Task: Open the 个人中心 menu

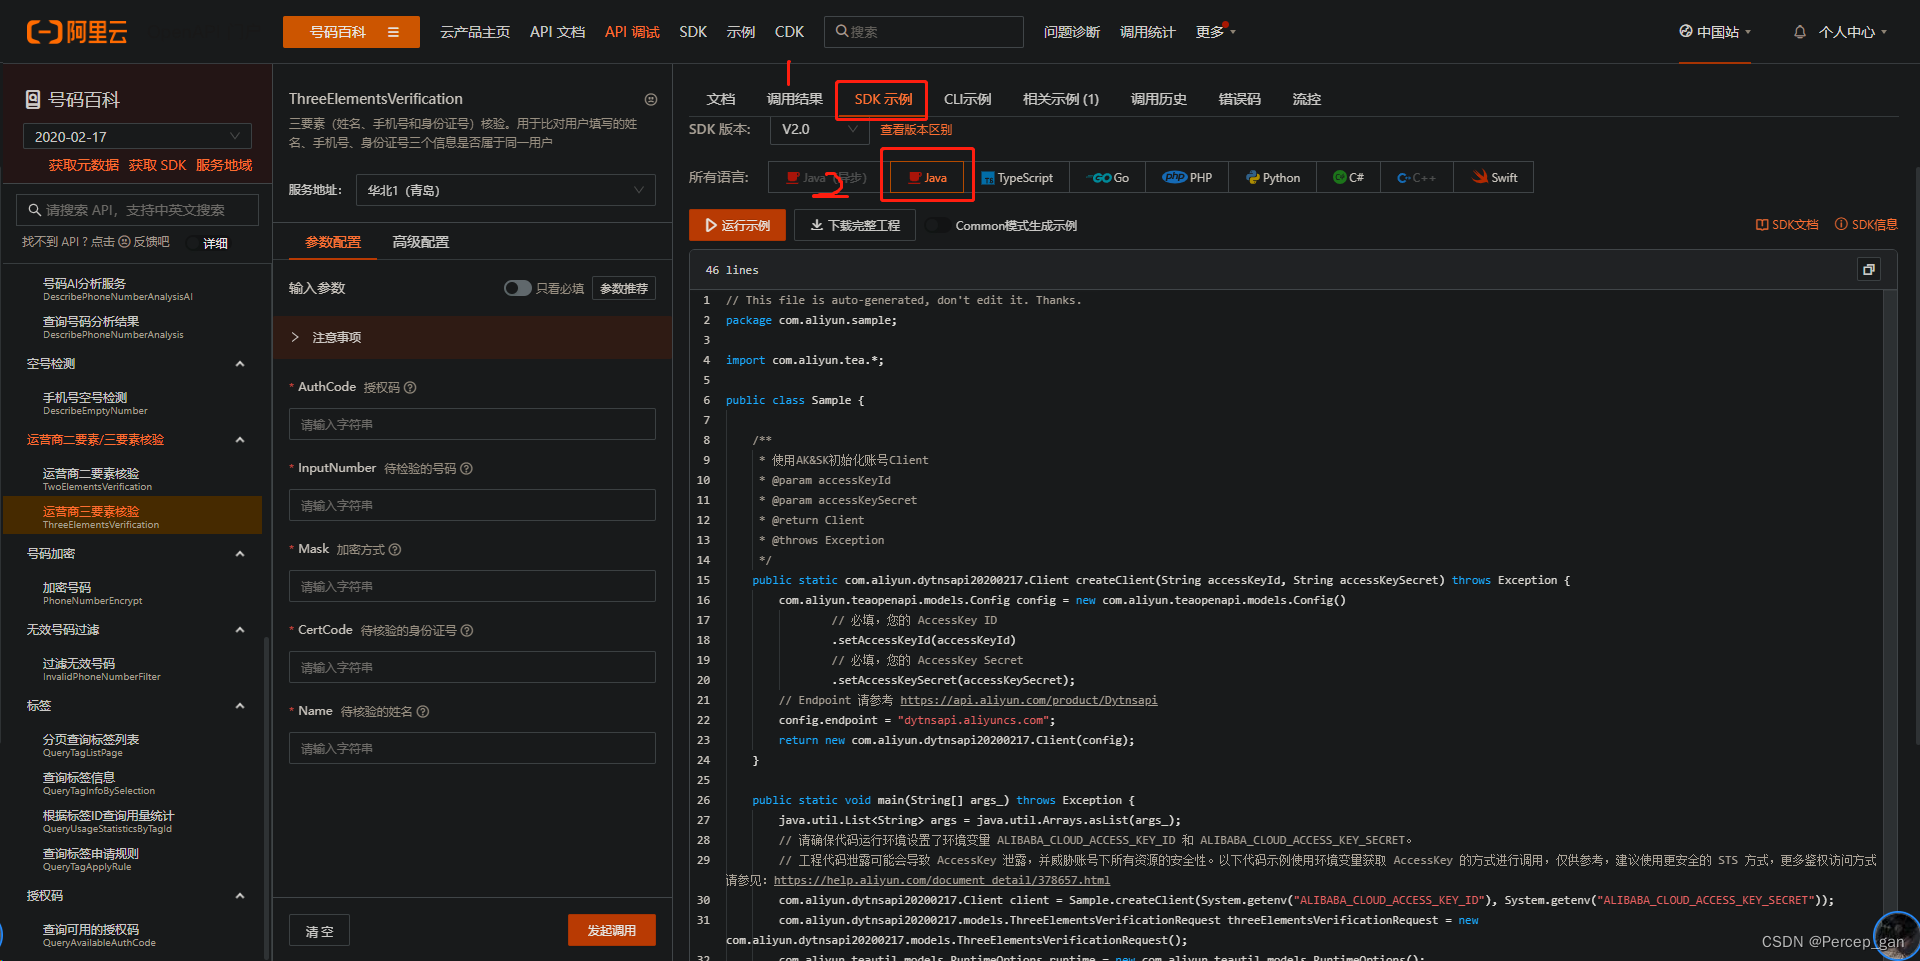Action: [1853, 32]
